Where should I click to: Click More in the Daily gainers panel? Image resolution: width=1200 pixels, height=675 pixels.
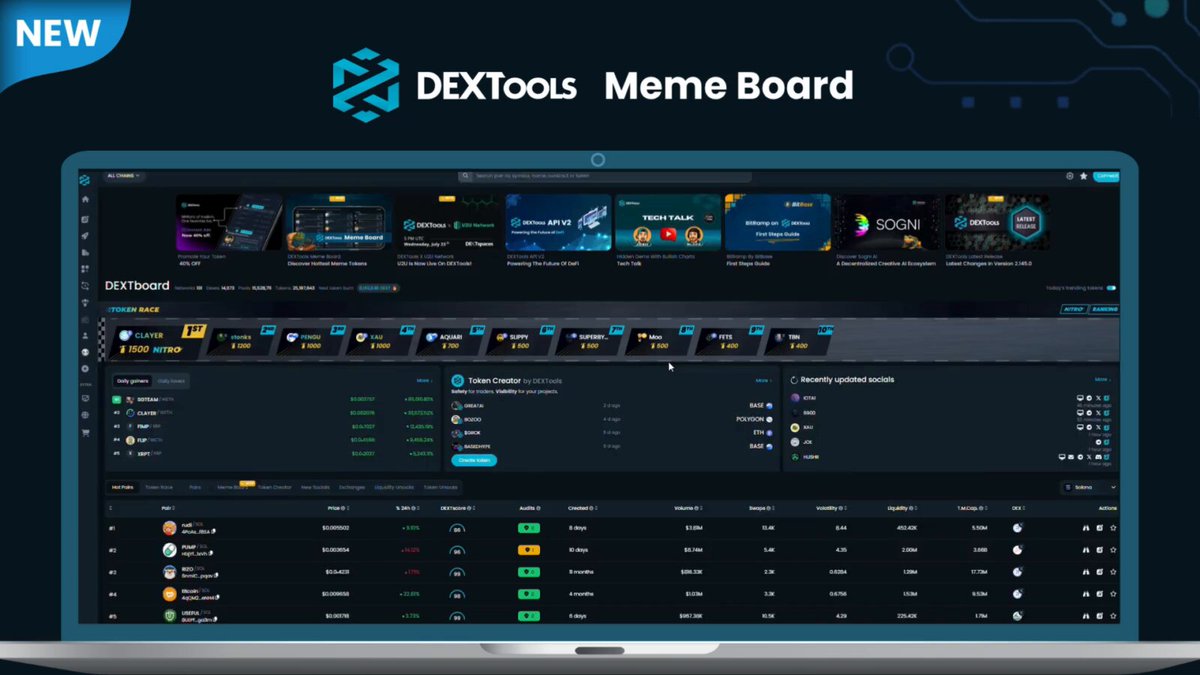pyautogui.click(x=424, y=380)
